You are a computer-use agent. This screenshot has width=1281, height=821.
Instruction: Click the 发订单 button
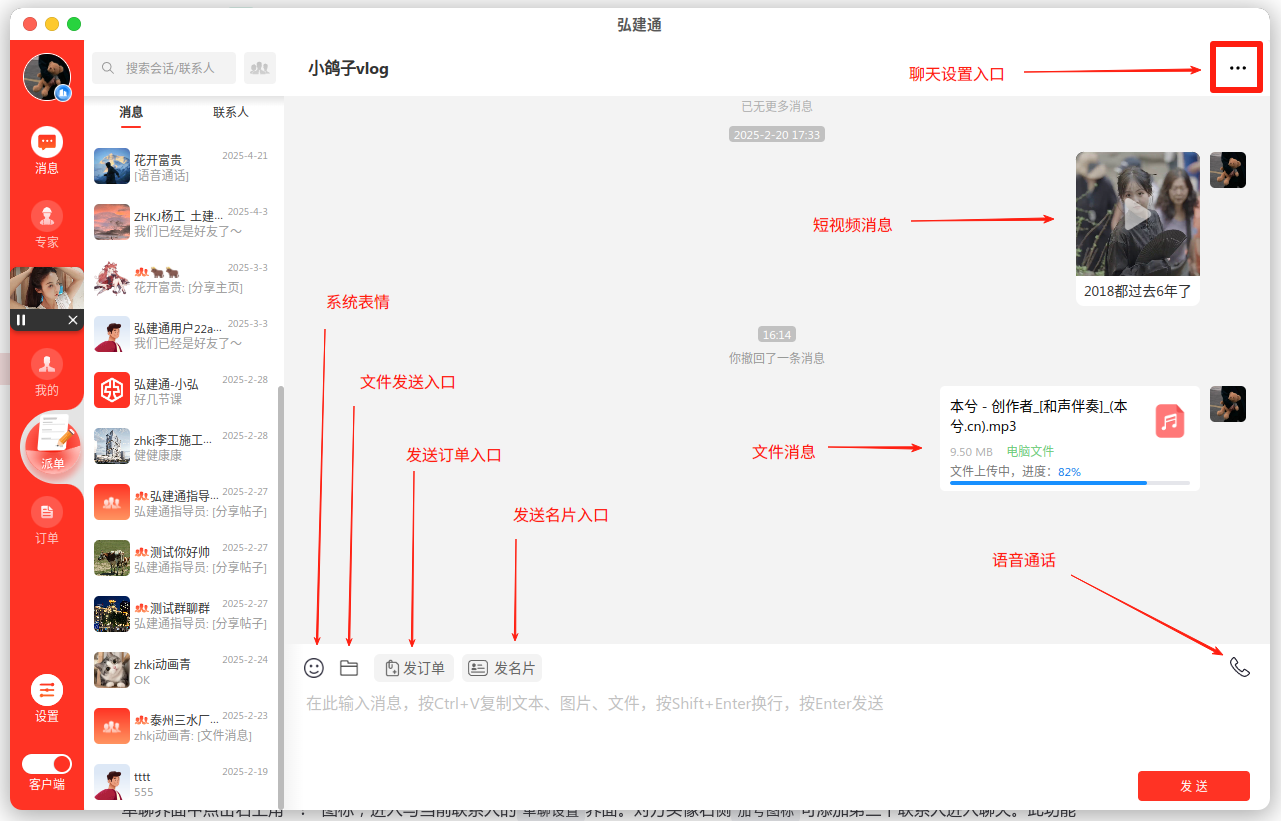(414, 668)
